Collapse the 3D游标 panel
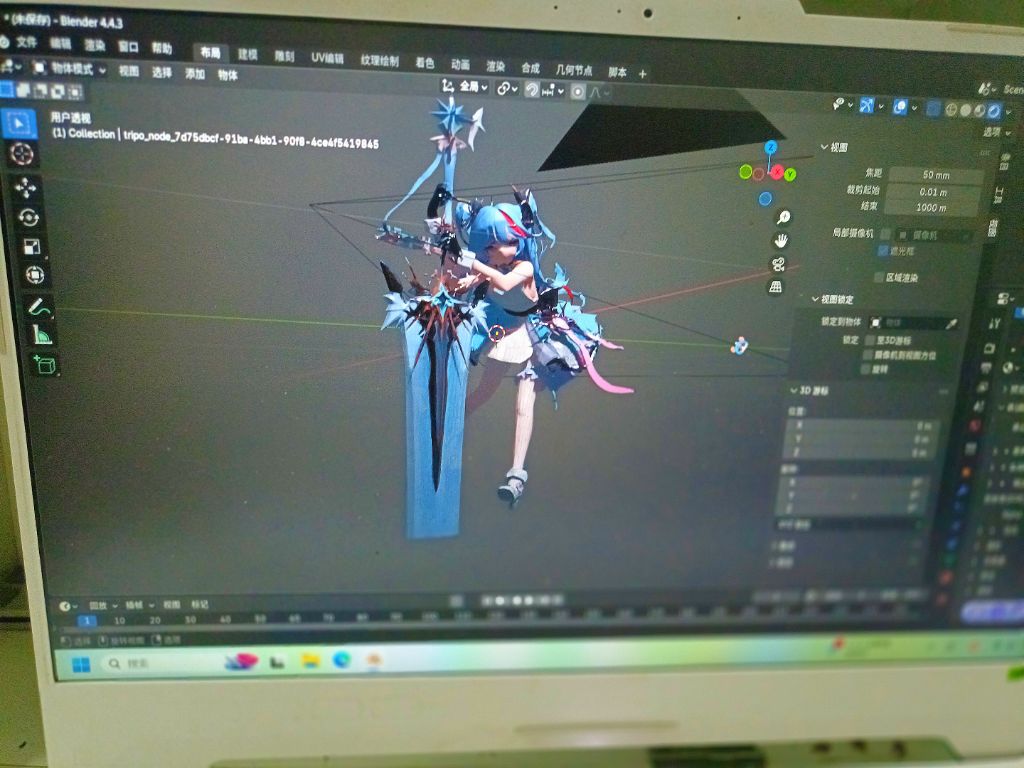1024x768 pixels. click(x=809, y=391)
